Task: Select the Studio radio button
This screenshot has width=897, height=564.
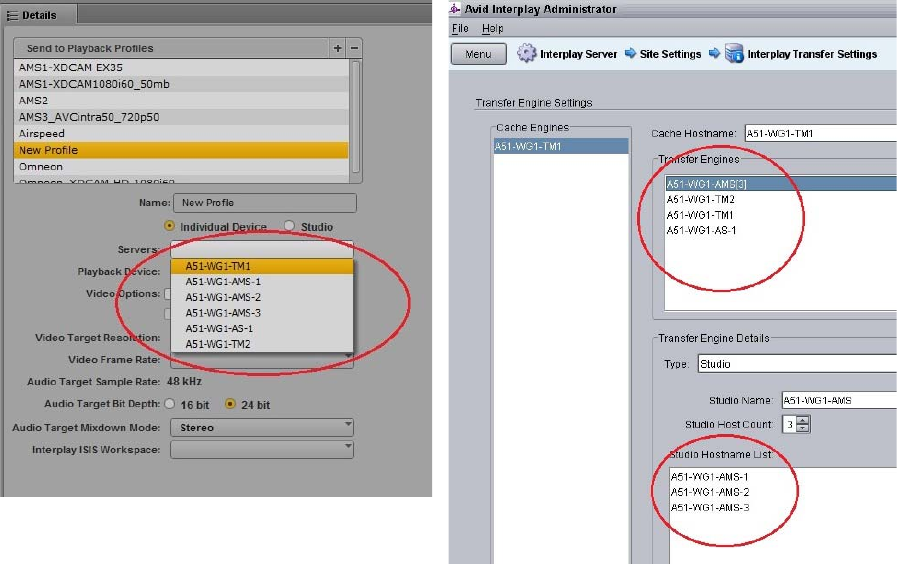Action: [289, 226]
